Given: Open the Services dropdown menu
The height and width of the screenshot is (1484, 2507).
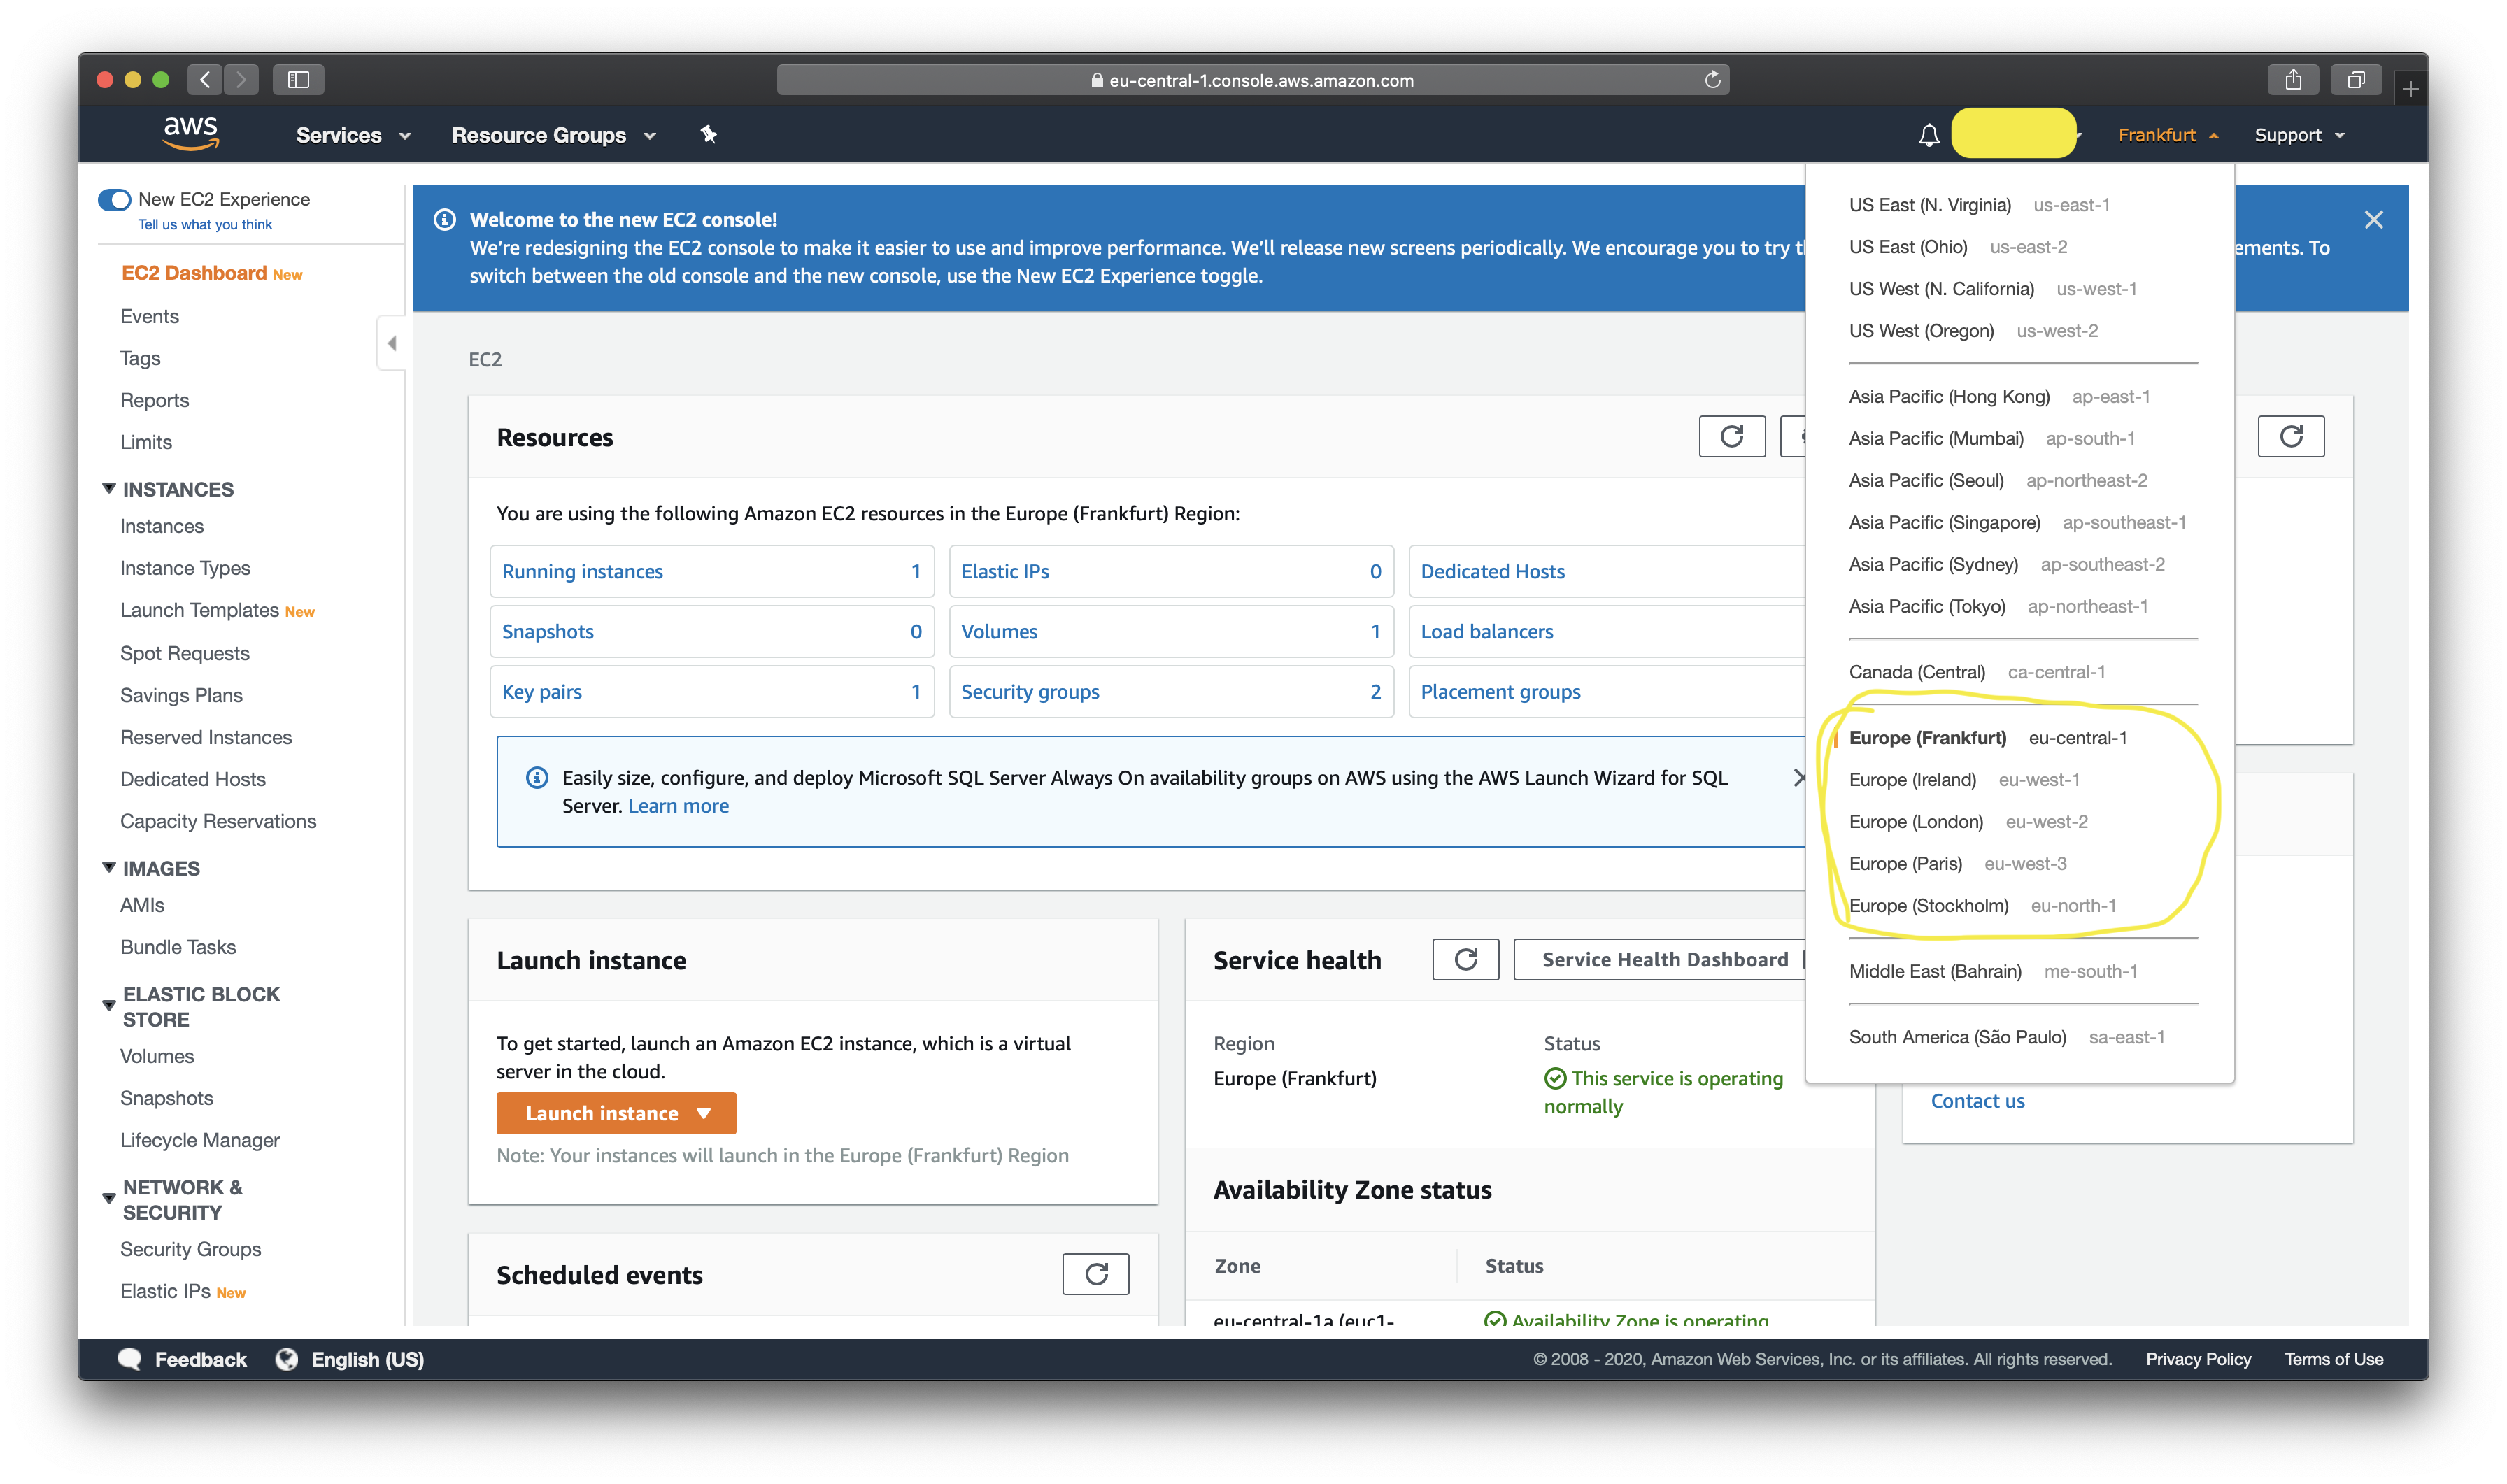Looking at the screenshot, I should pyautogui.click(x=353, y=135).
